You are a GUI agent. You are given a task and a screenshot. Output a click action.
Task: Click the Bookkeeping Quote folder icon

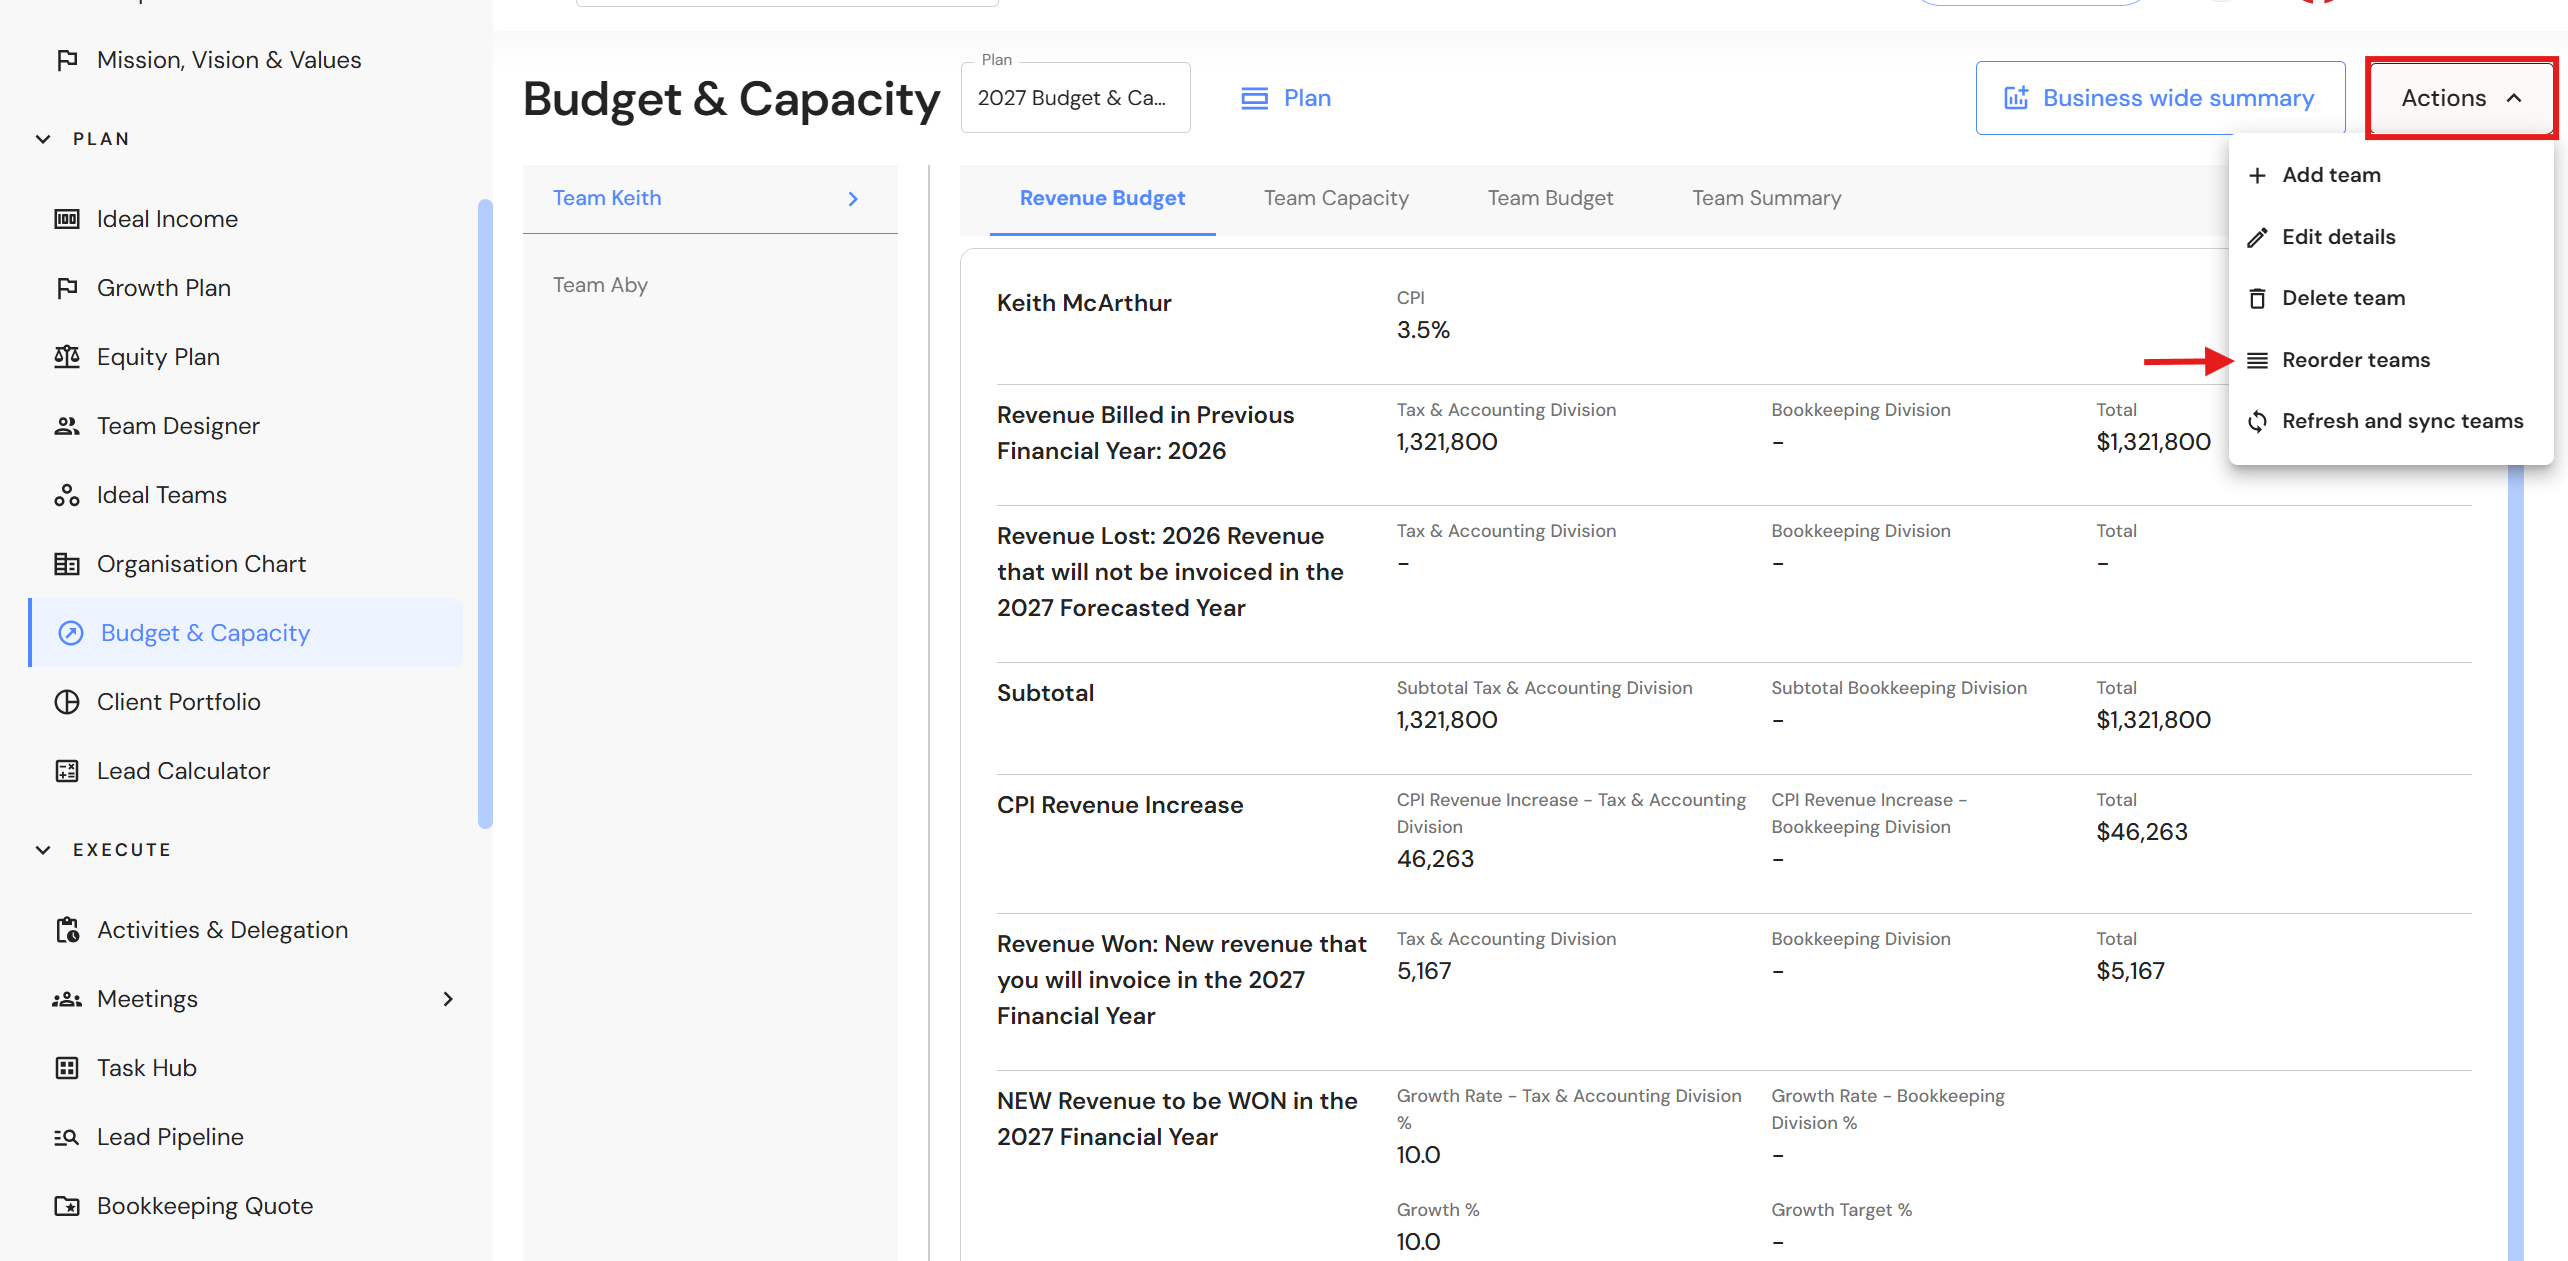(x=67, y=1206)
